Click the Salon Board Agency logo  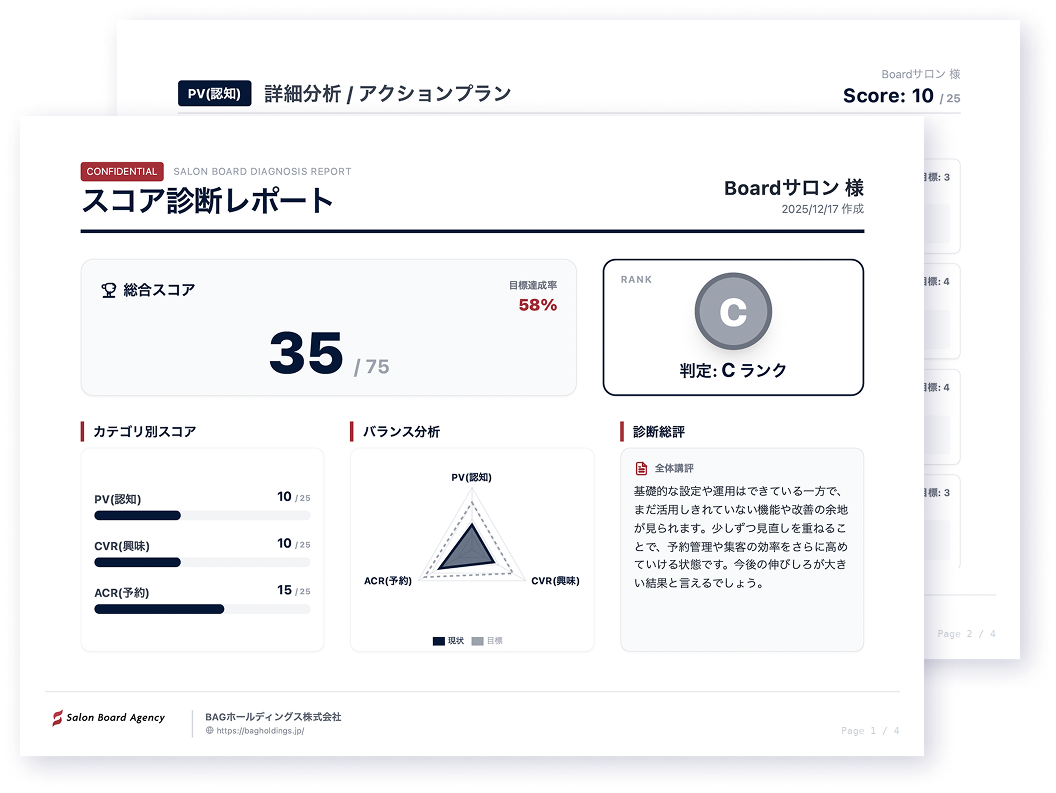tap(109, 718)
